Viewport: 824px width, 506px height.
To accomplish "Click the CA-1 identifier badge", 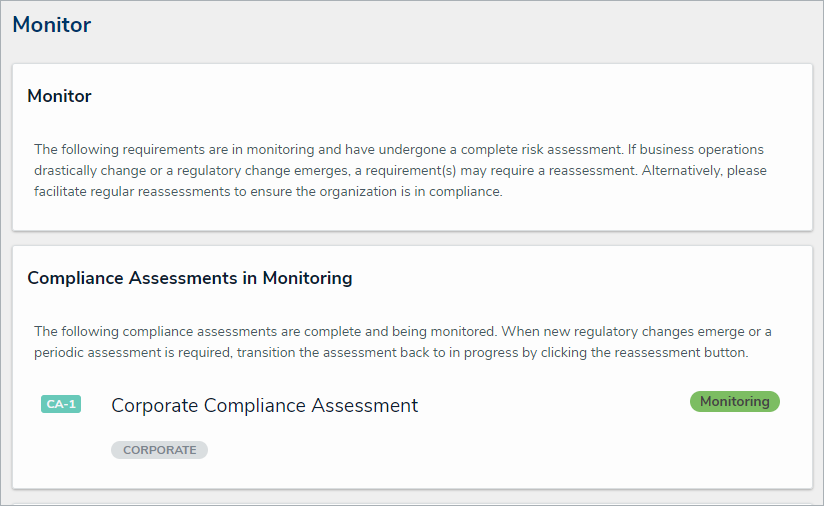I will coord(60,404).
